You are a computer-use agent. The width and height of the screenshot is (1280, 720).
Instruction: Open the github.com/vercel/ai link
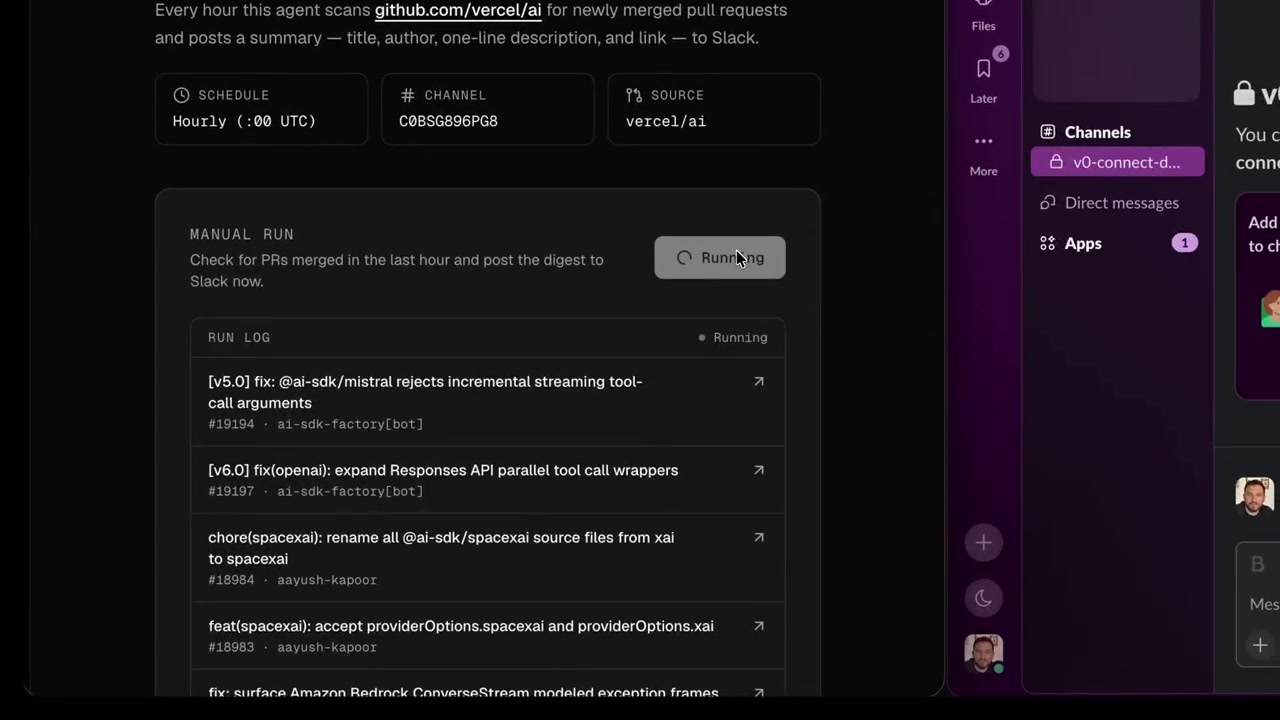[458, 10]
